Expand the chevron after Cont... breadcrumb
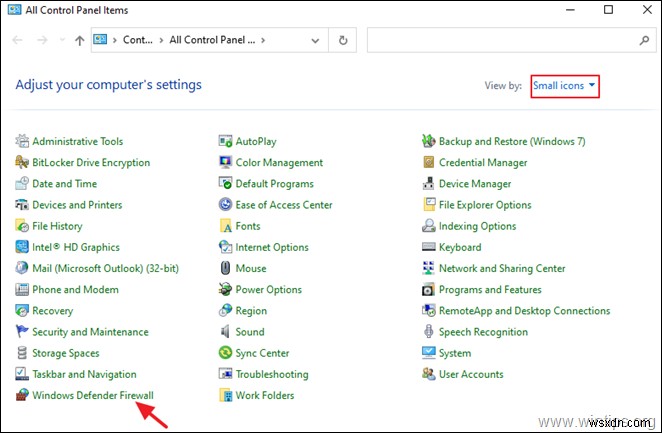 click(x=161, y=41)
